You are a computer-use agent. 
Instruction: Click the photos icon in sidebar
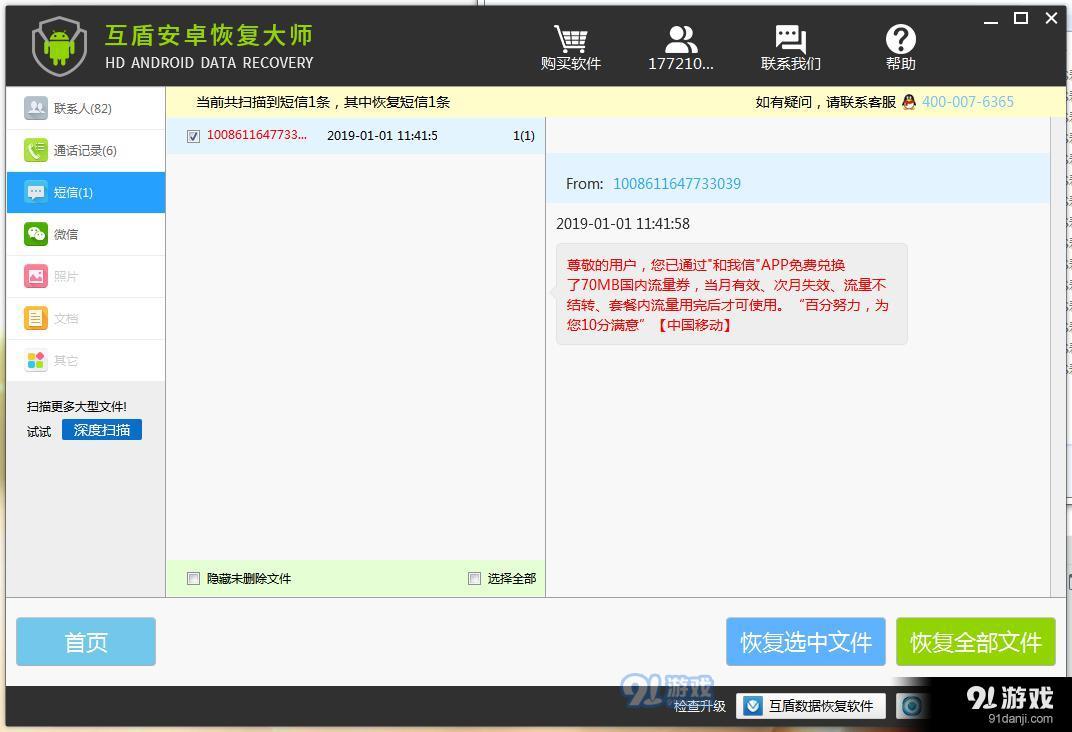point(36,276)
